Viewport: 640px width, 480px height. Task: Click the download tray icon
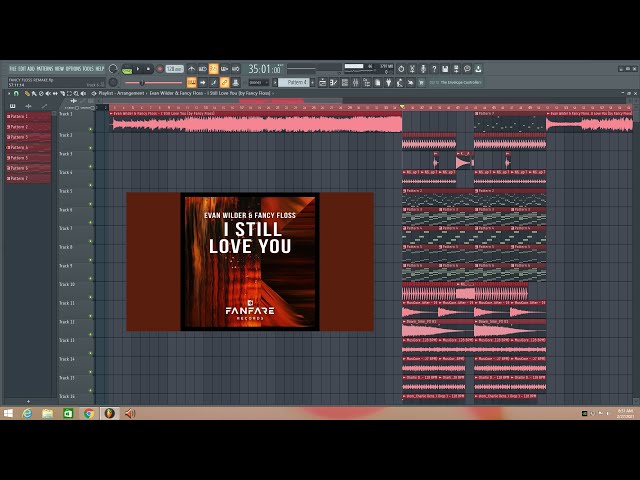[x=478, y=69]
